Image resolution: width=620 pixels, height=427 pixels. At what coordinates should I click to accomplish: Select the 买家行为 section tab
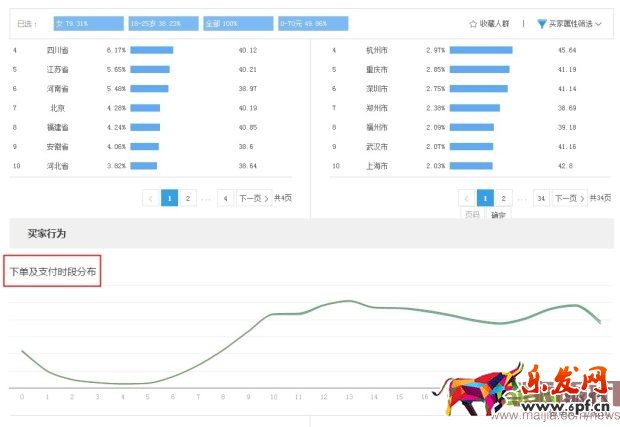point(46,233)
